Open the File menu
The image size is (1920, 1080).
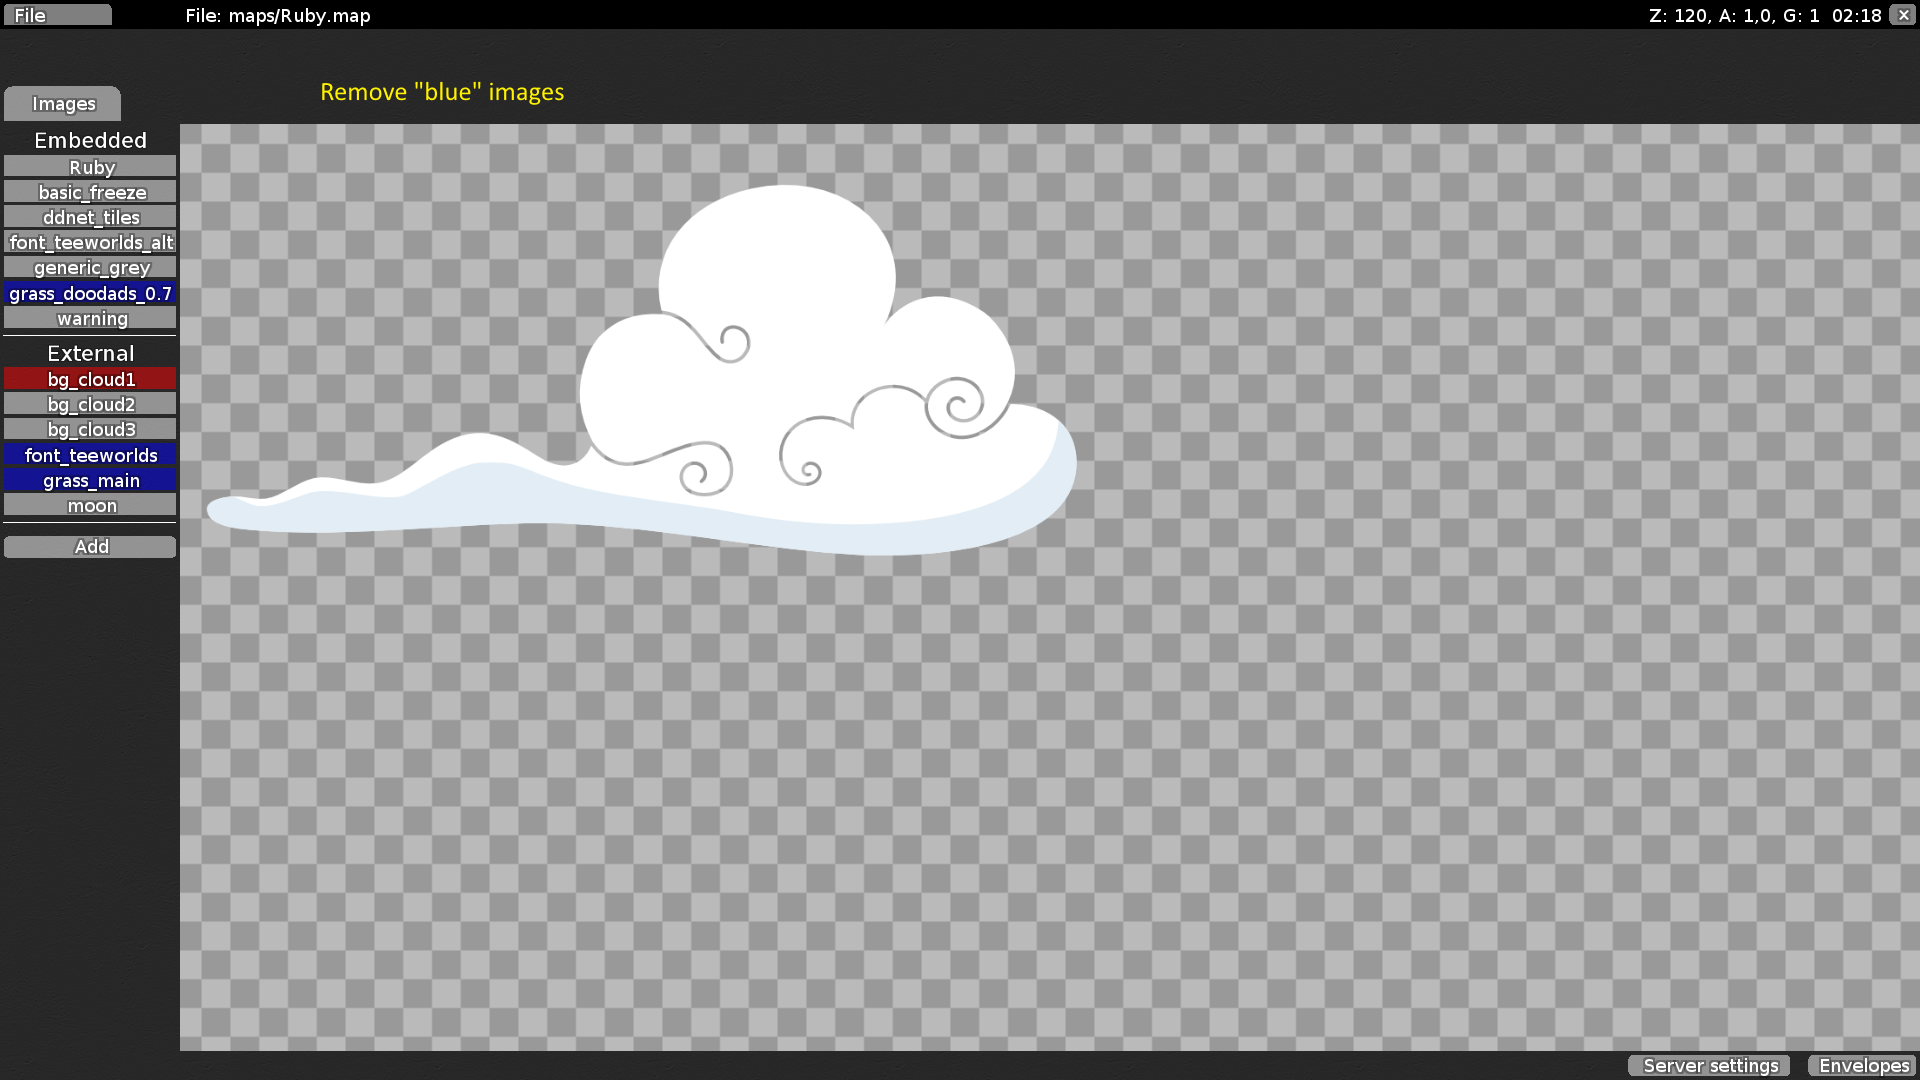point(57,14)
